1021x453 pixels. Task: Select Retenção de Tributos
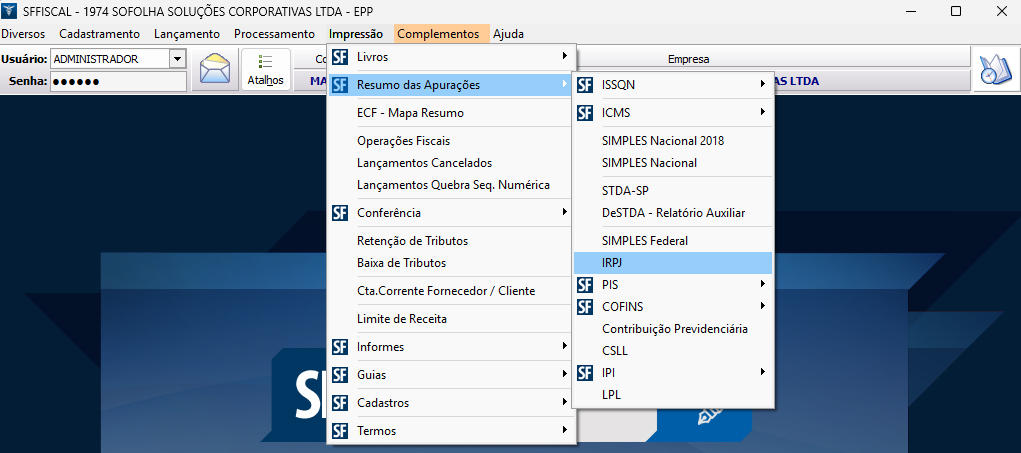click(x=412, y=241)
